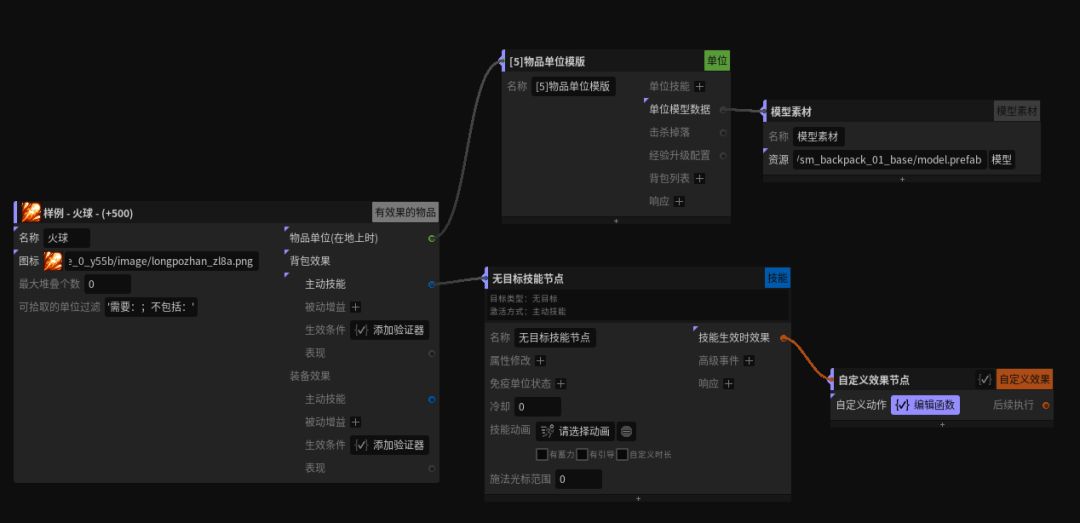Add an 属性修改 entry with plus

(541, 360)
